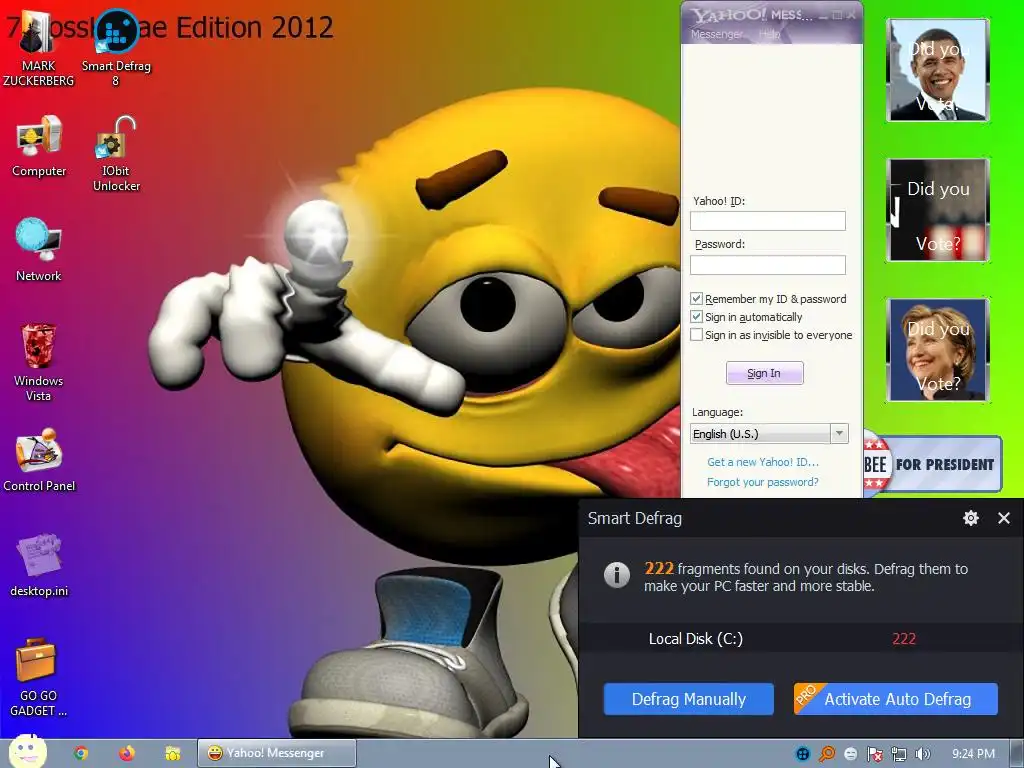Select the Control Panel desktop icon

click(x=39, y=460)
